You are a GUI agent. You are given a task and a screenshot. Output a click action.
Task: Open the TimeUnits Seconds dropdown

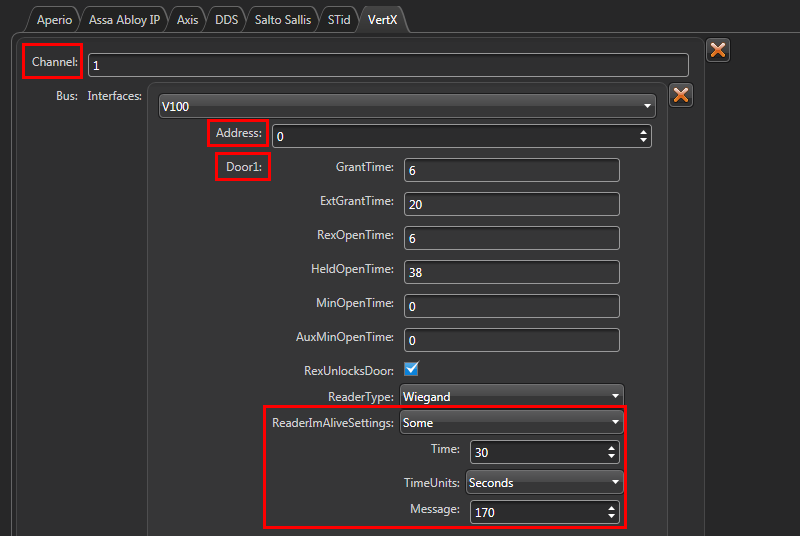[x=543, y=482]
